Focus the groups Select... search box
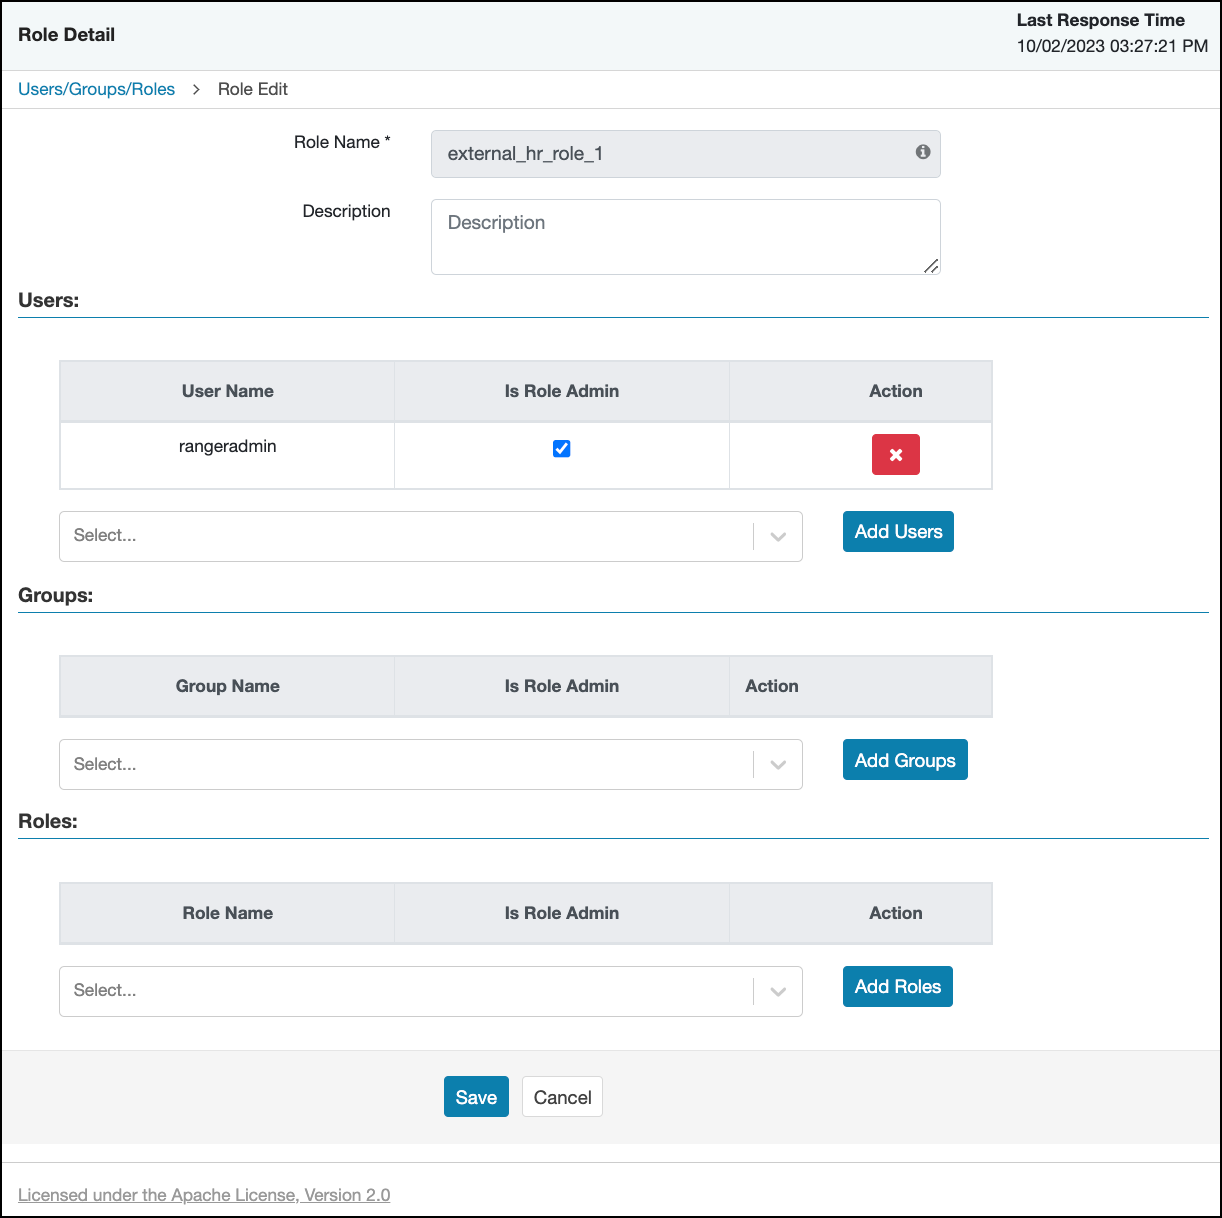 pos(405,765)
